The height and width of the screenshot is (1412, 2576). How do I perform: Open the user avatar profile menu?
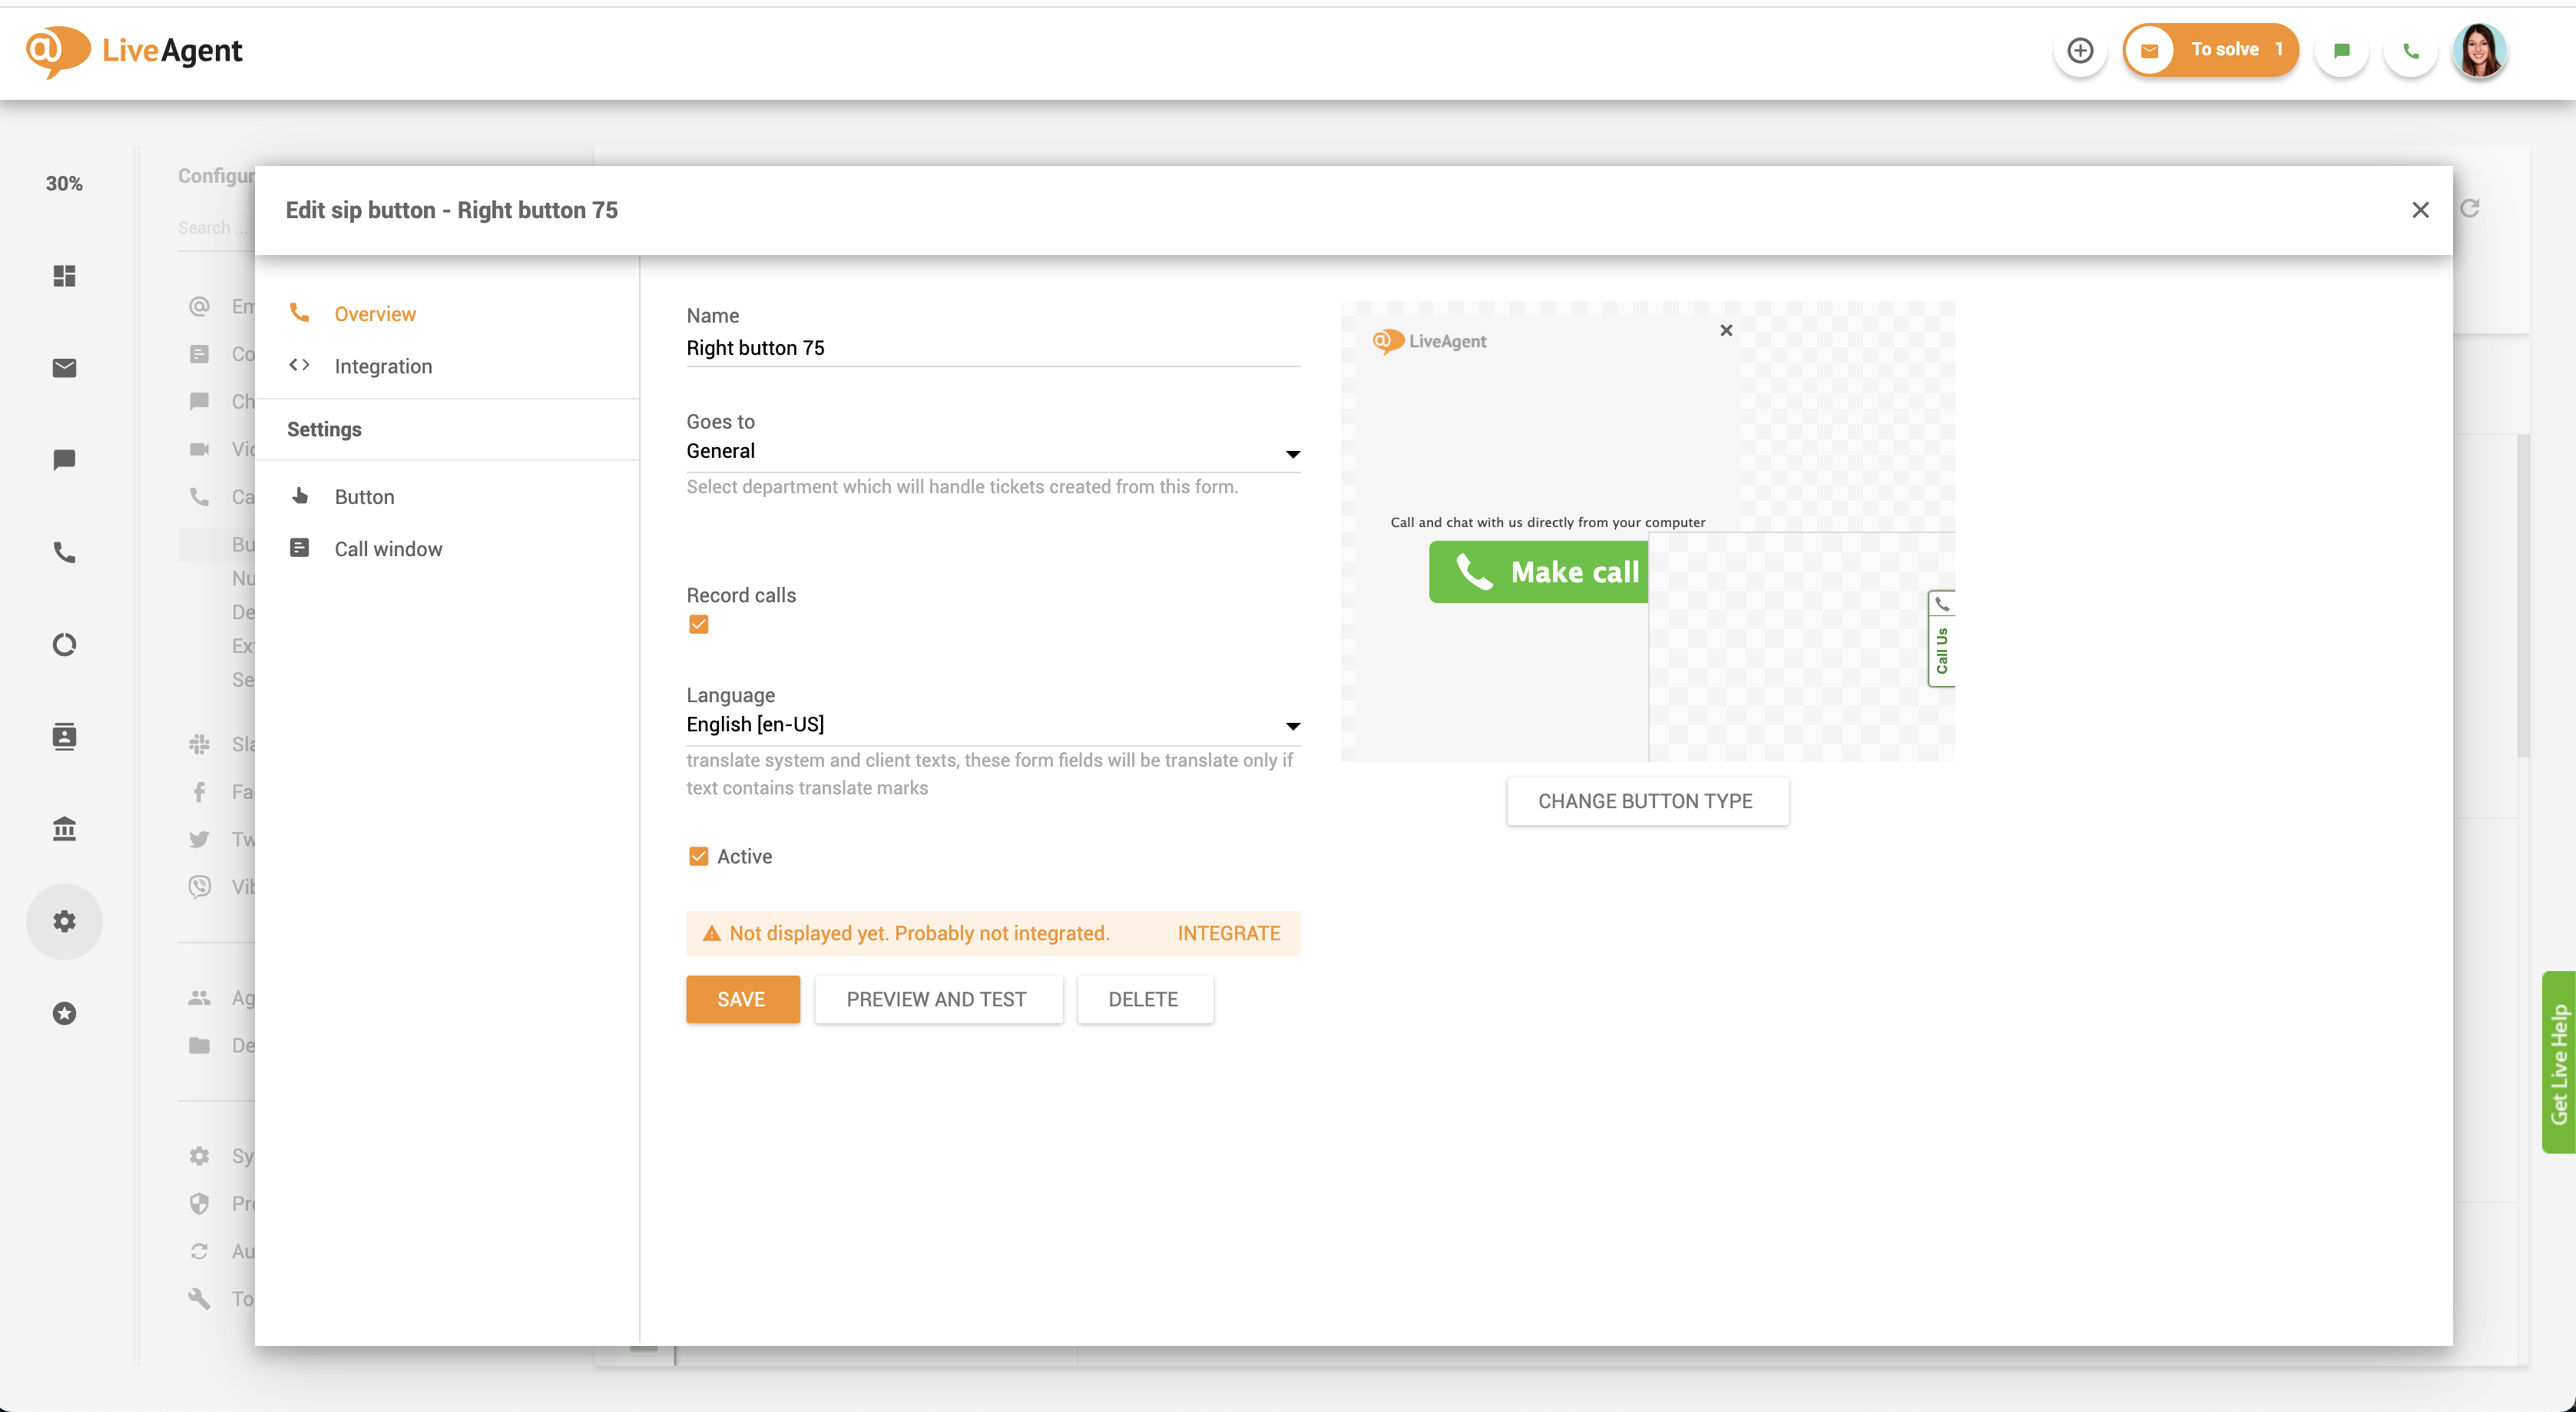click(2479, 50)
